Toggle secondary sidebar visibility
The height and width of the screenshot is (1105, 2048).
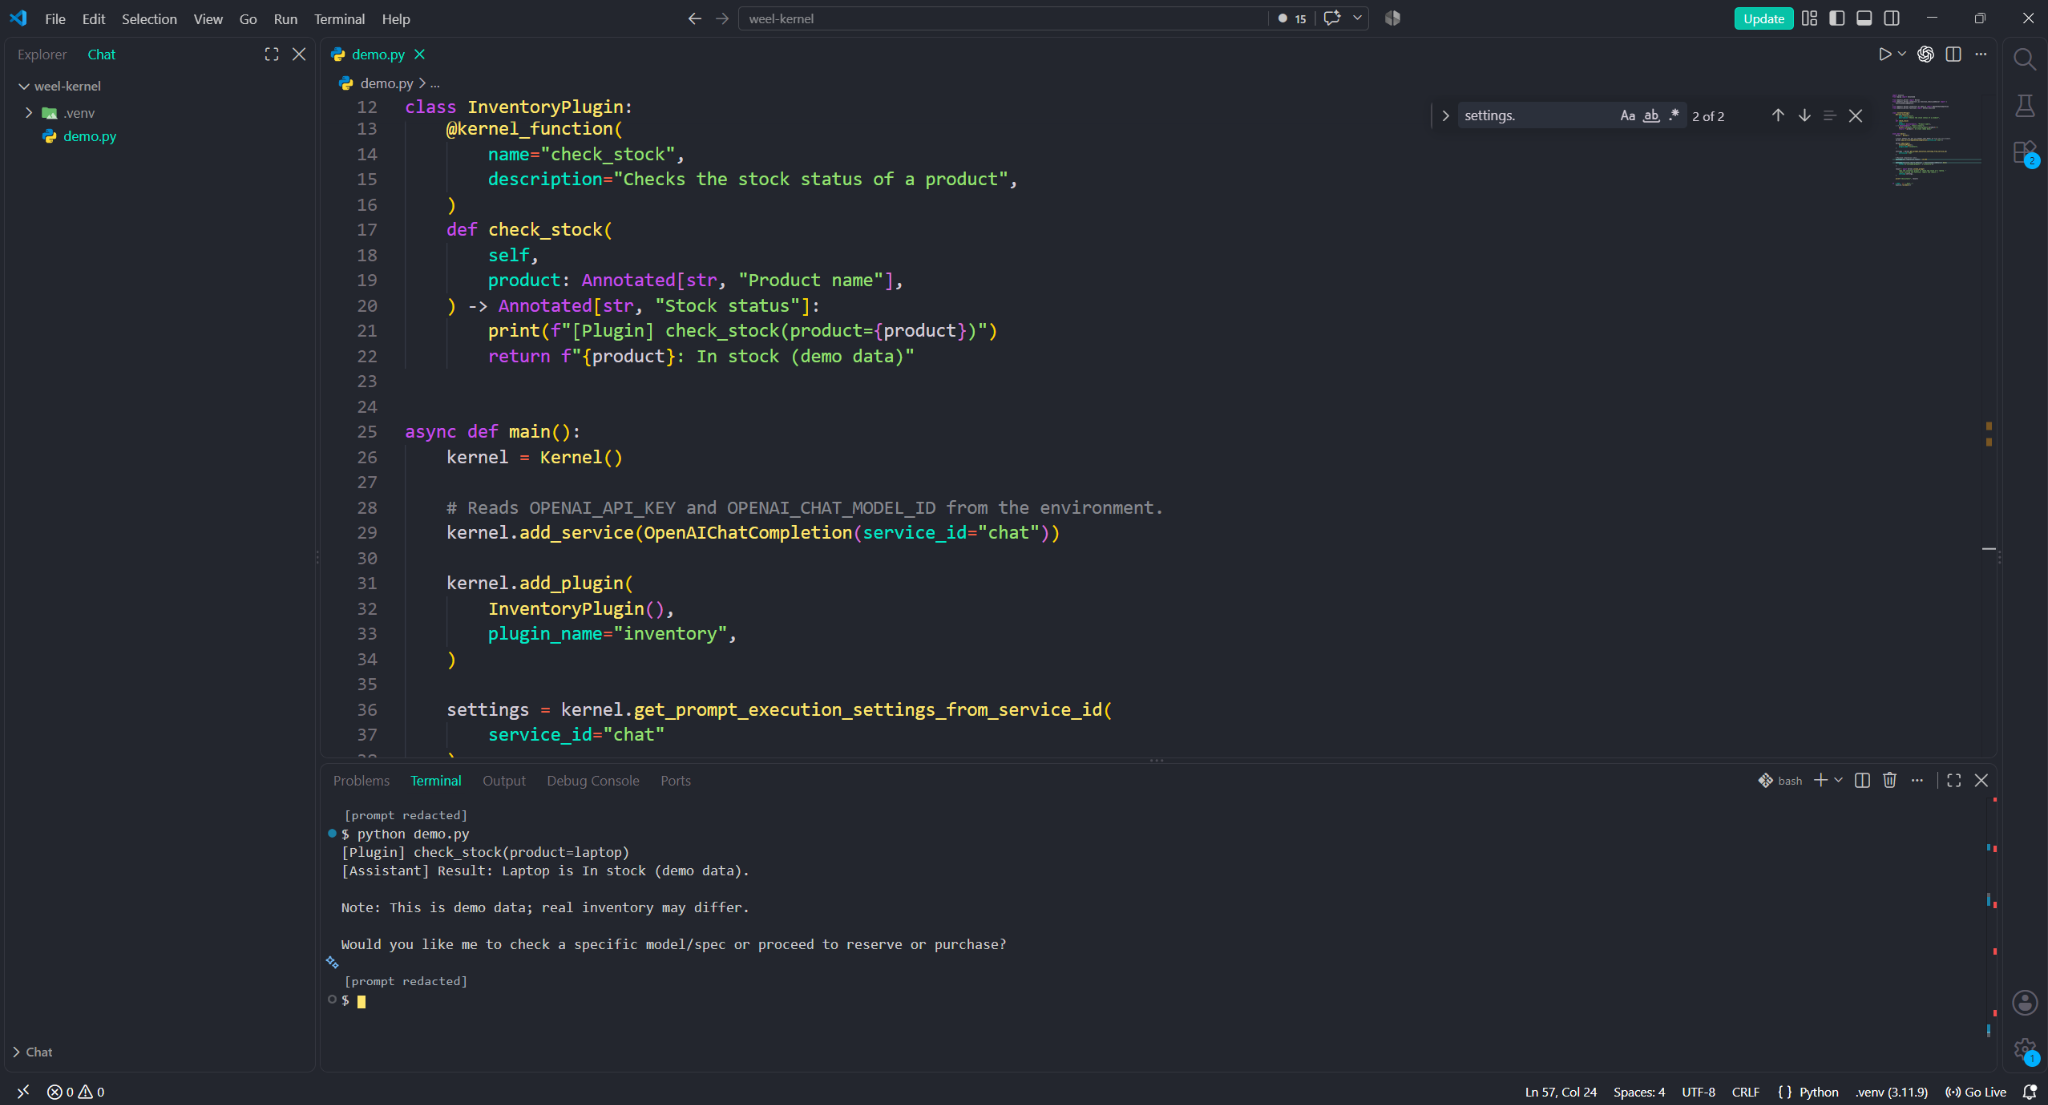[x=1891, y=18]
